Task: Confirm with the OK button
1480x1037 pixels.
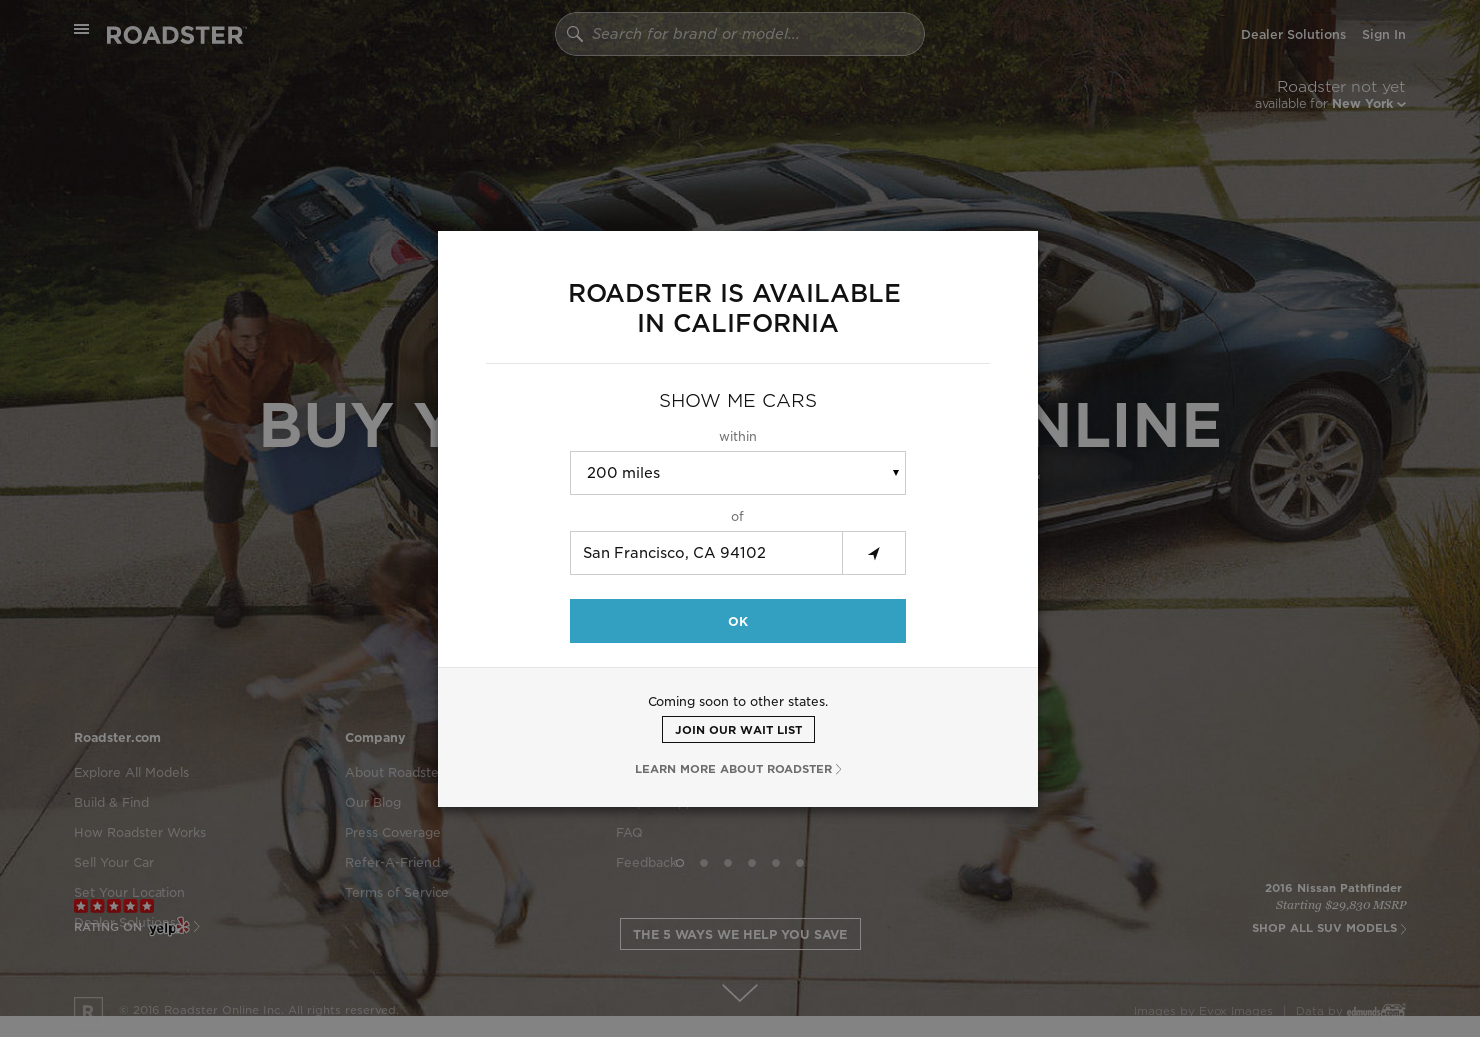Action: [x=738, y=621]
